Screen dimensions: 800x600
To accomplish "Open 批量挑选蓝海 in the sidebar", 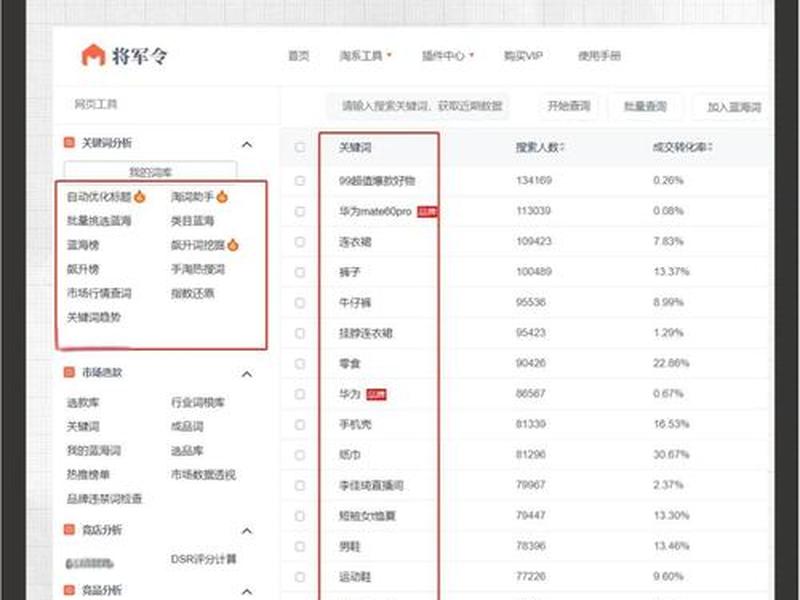I will 99,220.
